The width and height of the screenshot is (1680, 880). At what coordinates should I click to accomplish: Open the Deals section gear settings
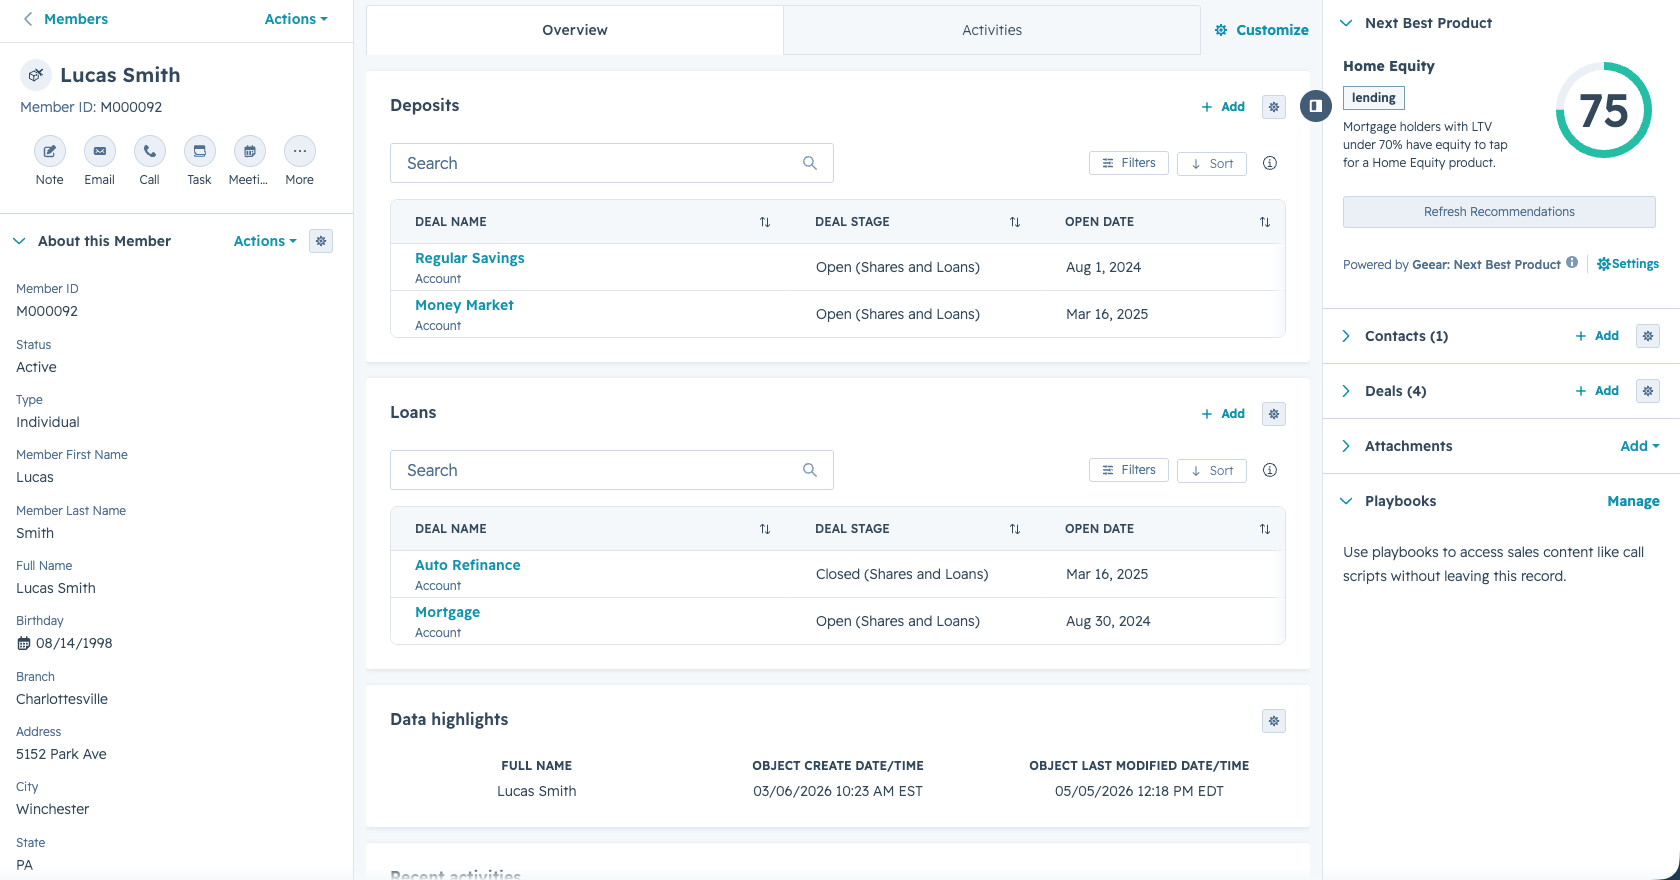point(1648,391)
